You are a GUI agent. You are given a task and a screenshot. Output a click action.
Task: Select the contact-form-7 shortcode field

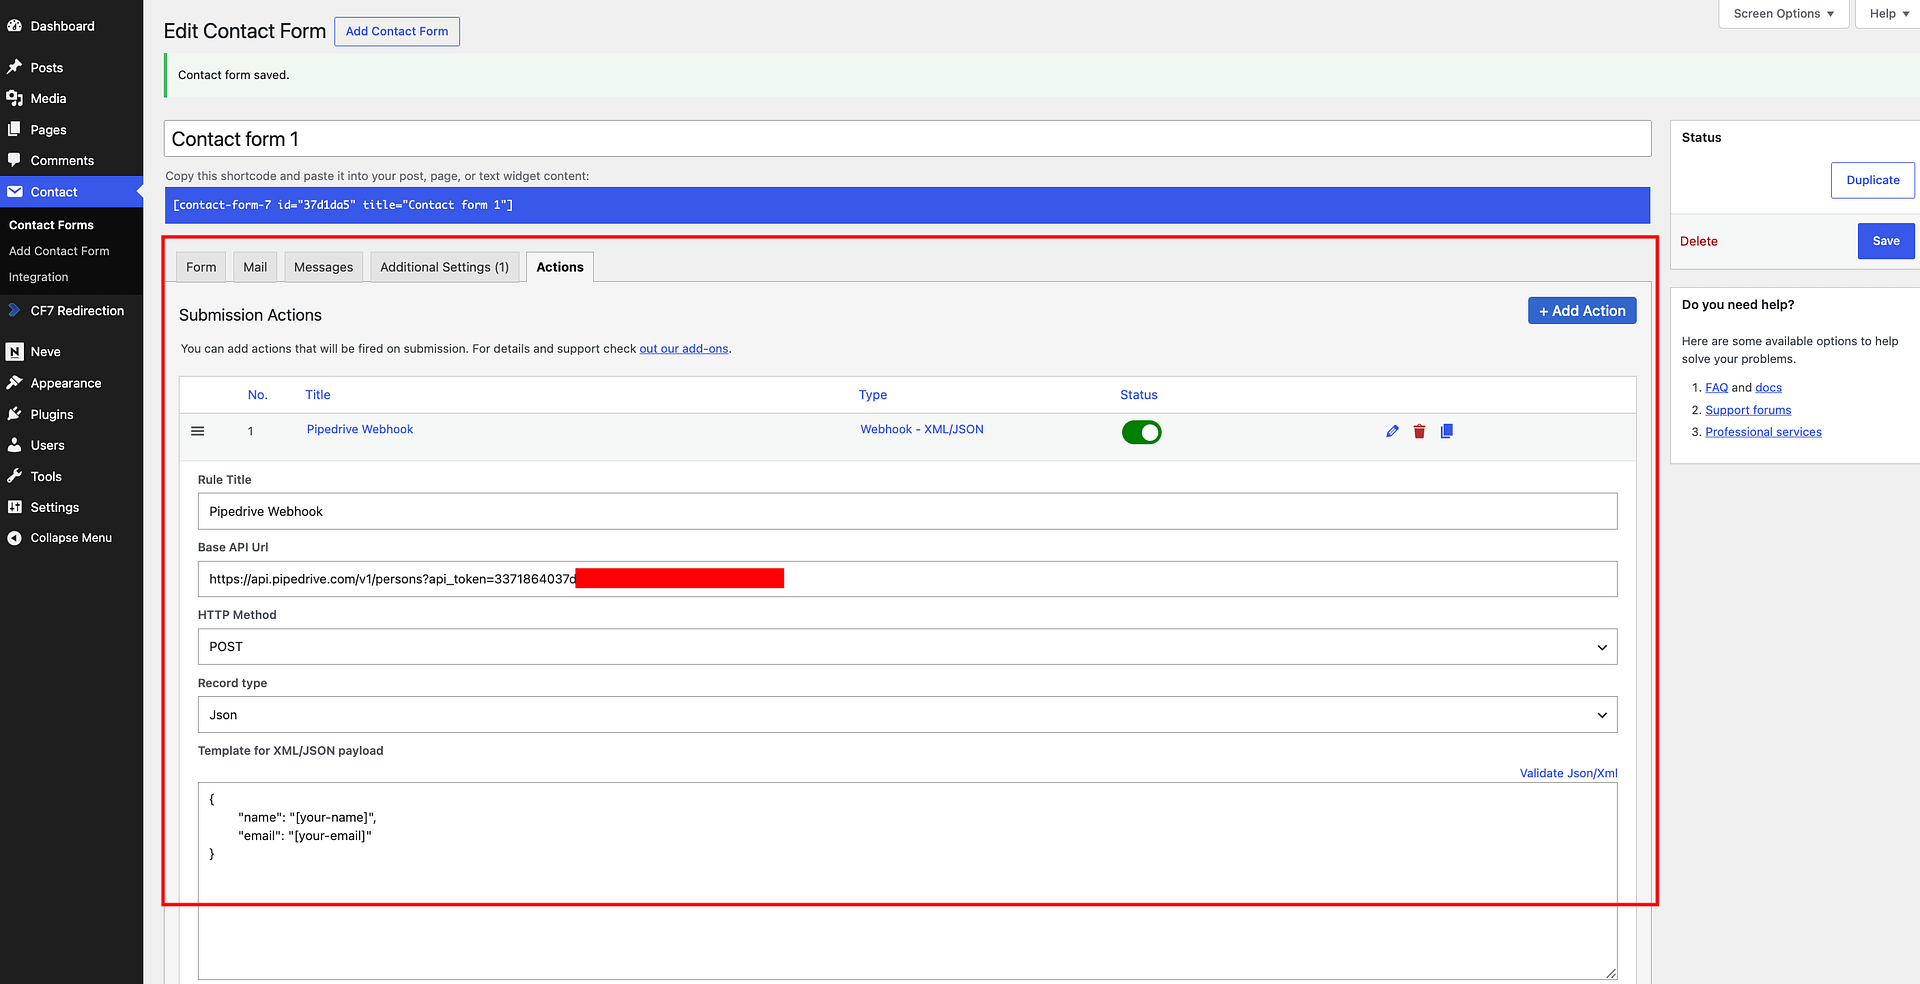click(x=907, y=205)
